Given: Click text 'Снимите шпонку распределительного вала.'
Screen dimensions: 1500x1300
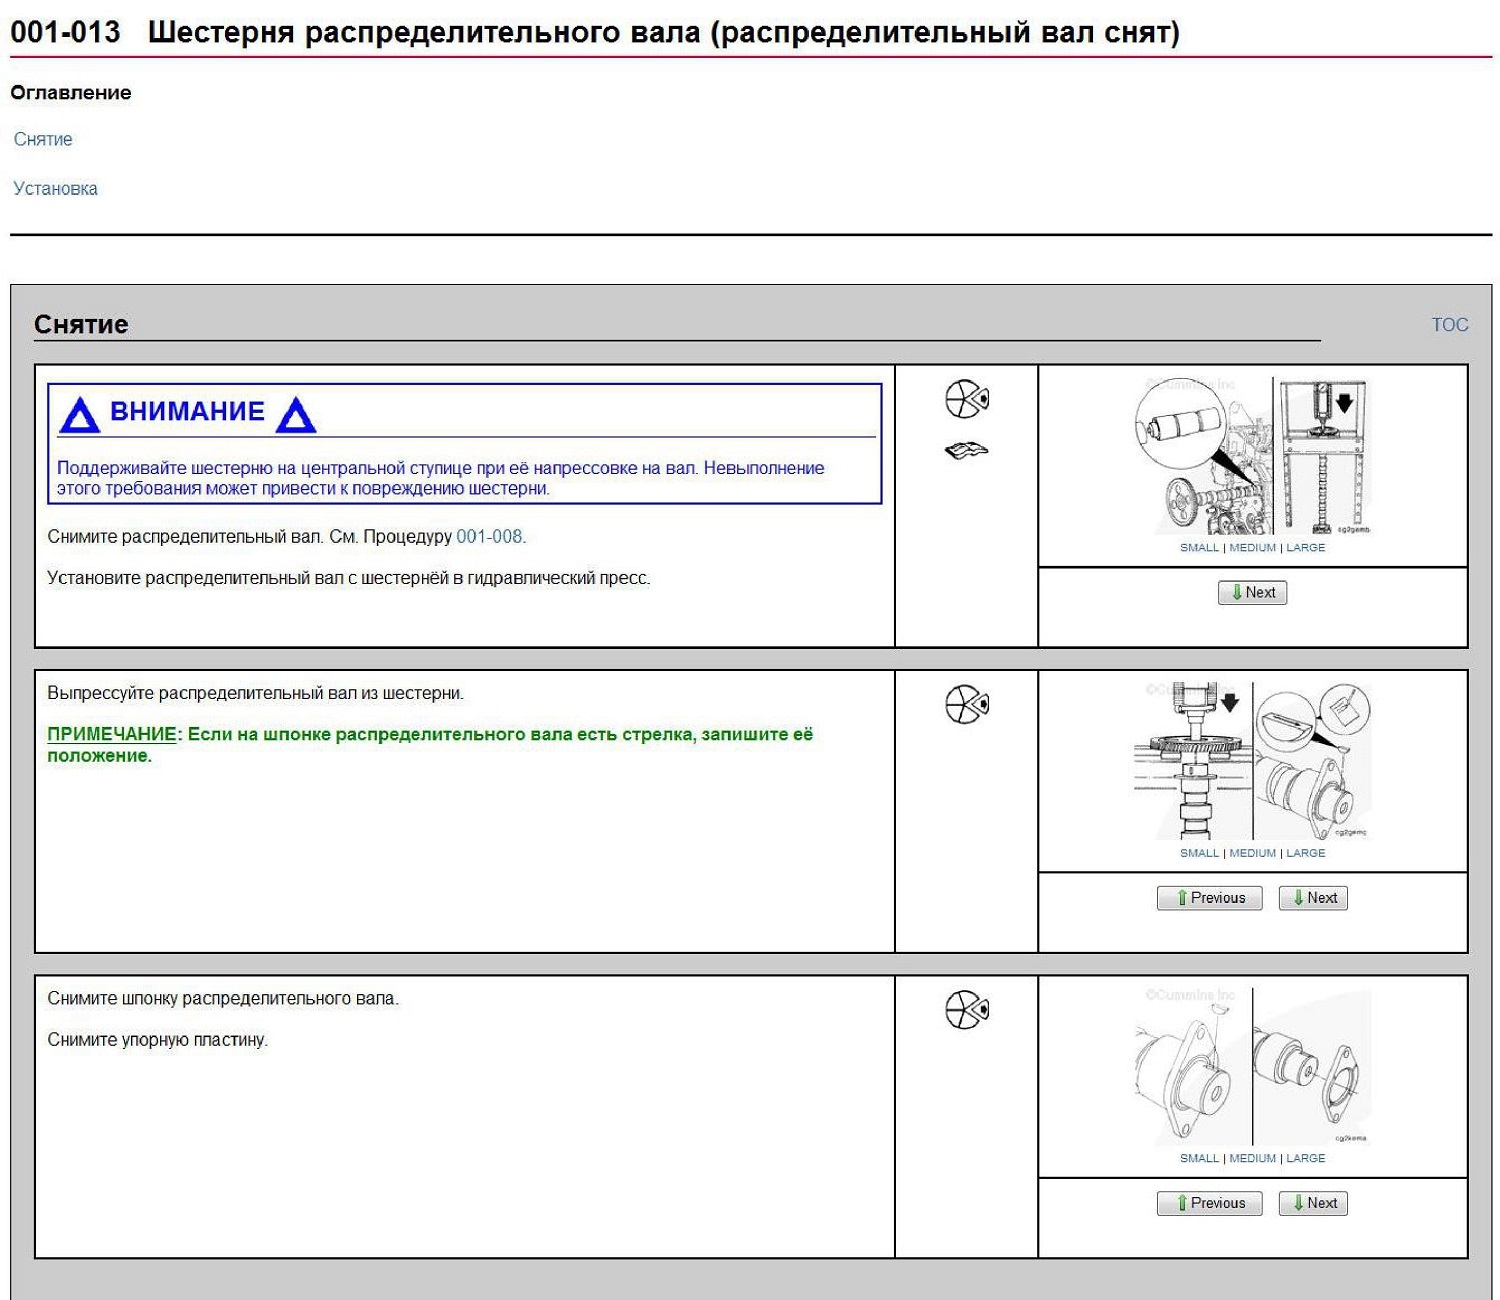Looking at the screenshot, I should 223,998.
